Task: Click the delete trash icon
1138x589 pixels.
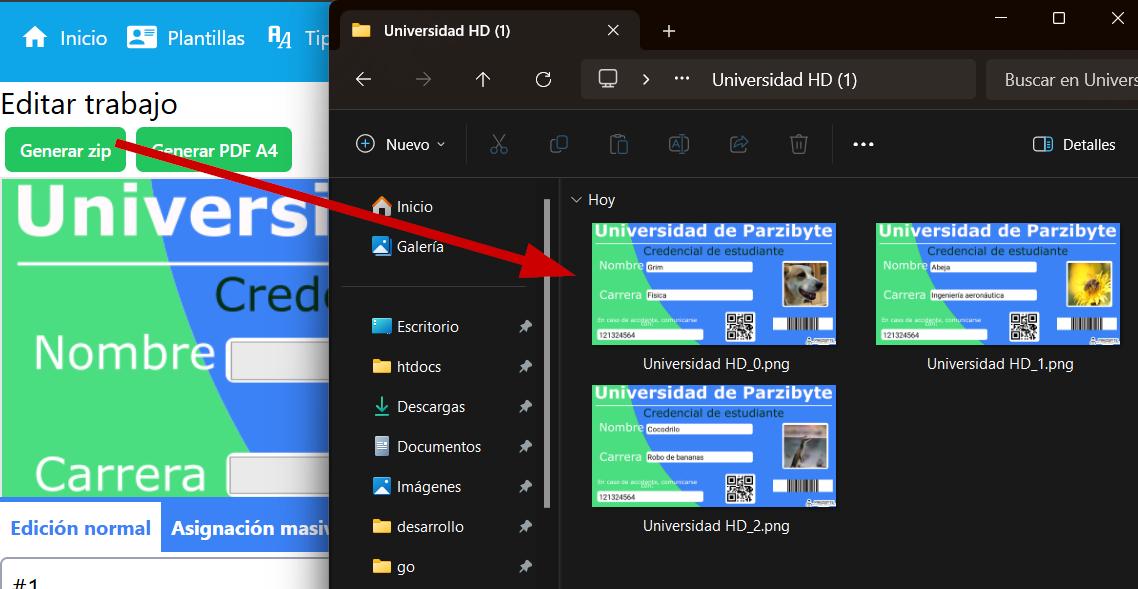Action: 798,144
